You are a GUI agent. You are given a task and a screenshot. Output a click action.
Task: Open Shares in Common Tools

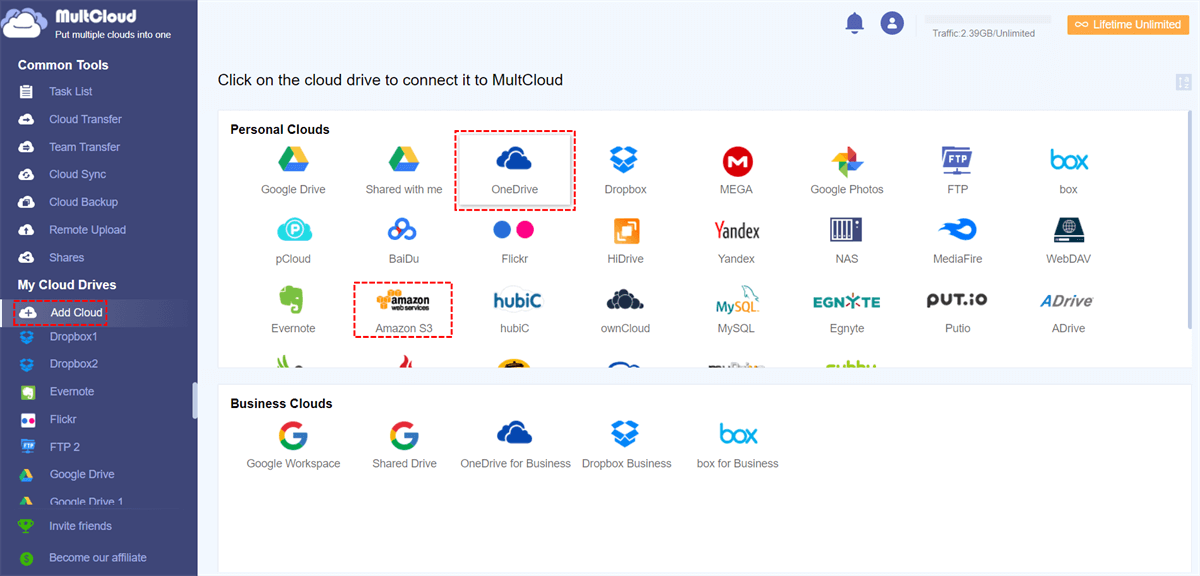[x=66, y=258]
